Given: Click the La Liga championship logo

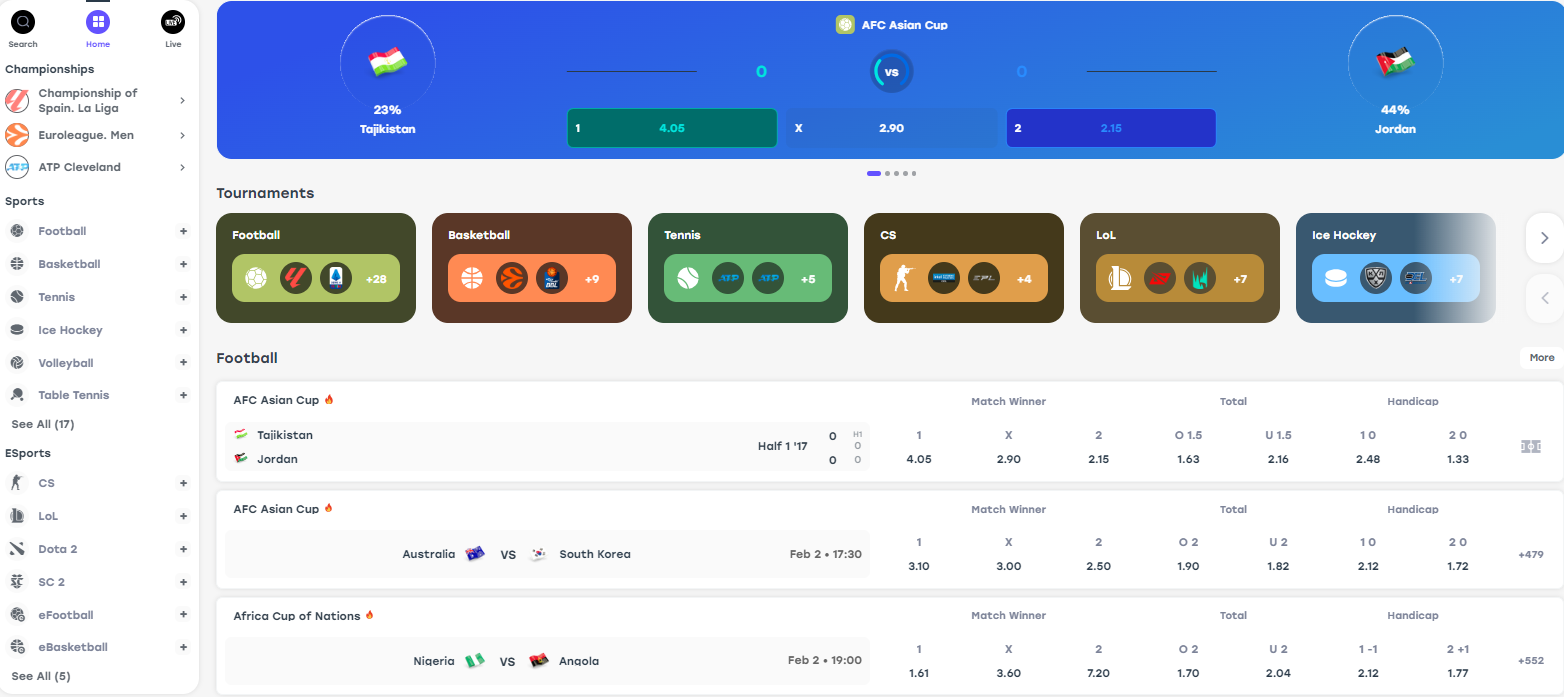Looking at the screenshot, I should click(x=17, y=100).
